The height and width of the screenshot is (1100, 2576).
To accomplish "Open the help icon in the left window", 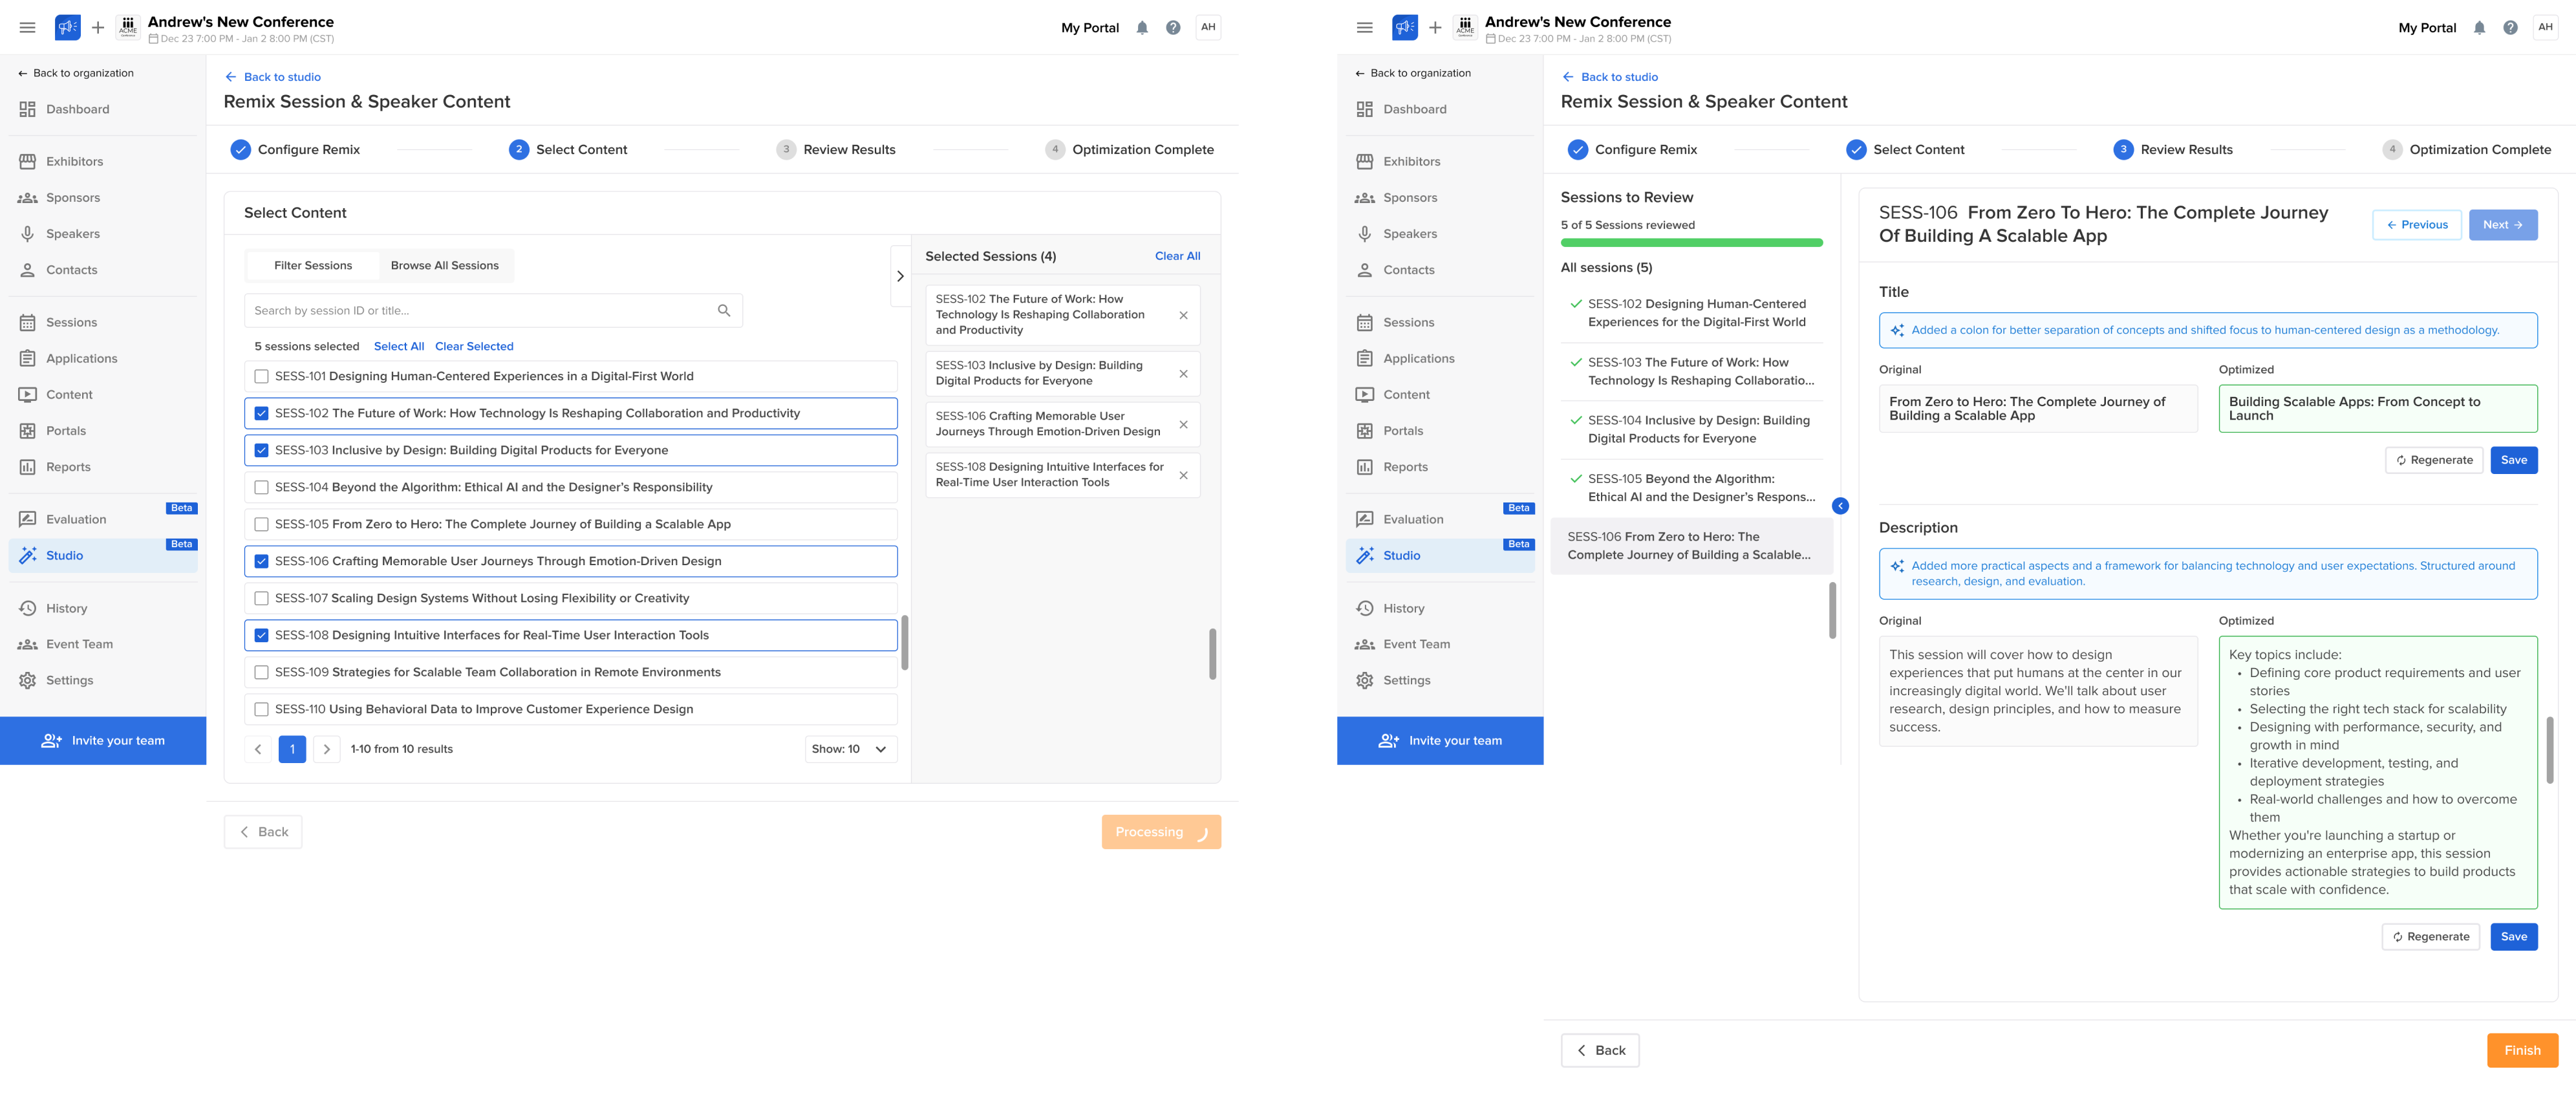I will [x=1173, y=28].
